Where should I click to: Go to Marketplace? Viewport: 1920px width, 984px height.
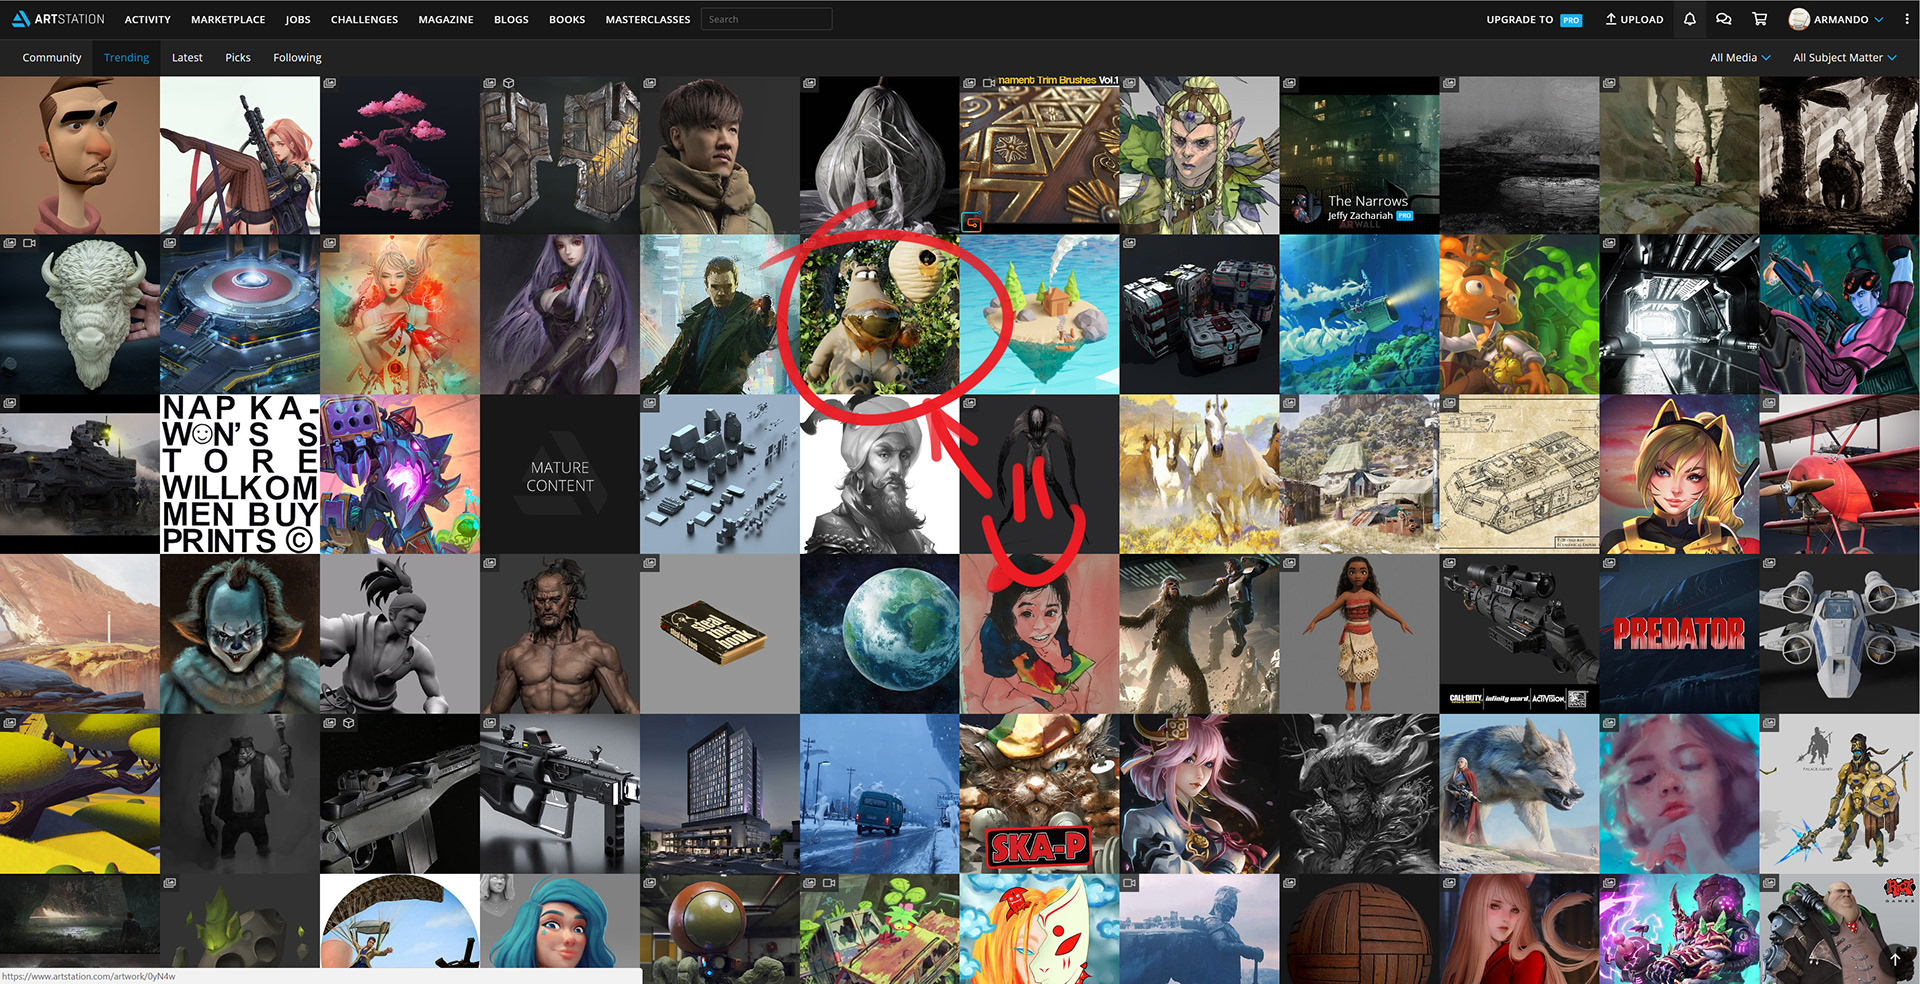click(228, 19)
